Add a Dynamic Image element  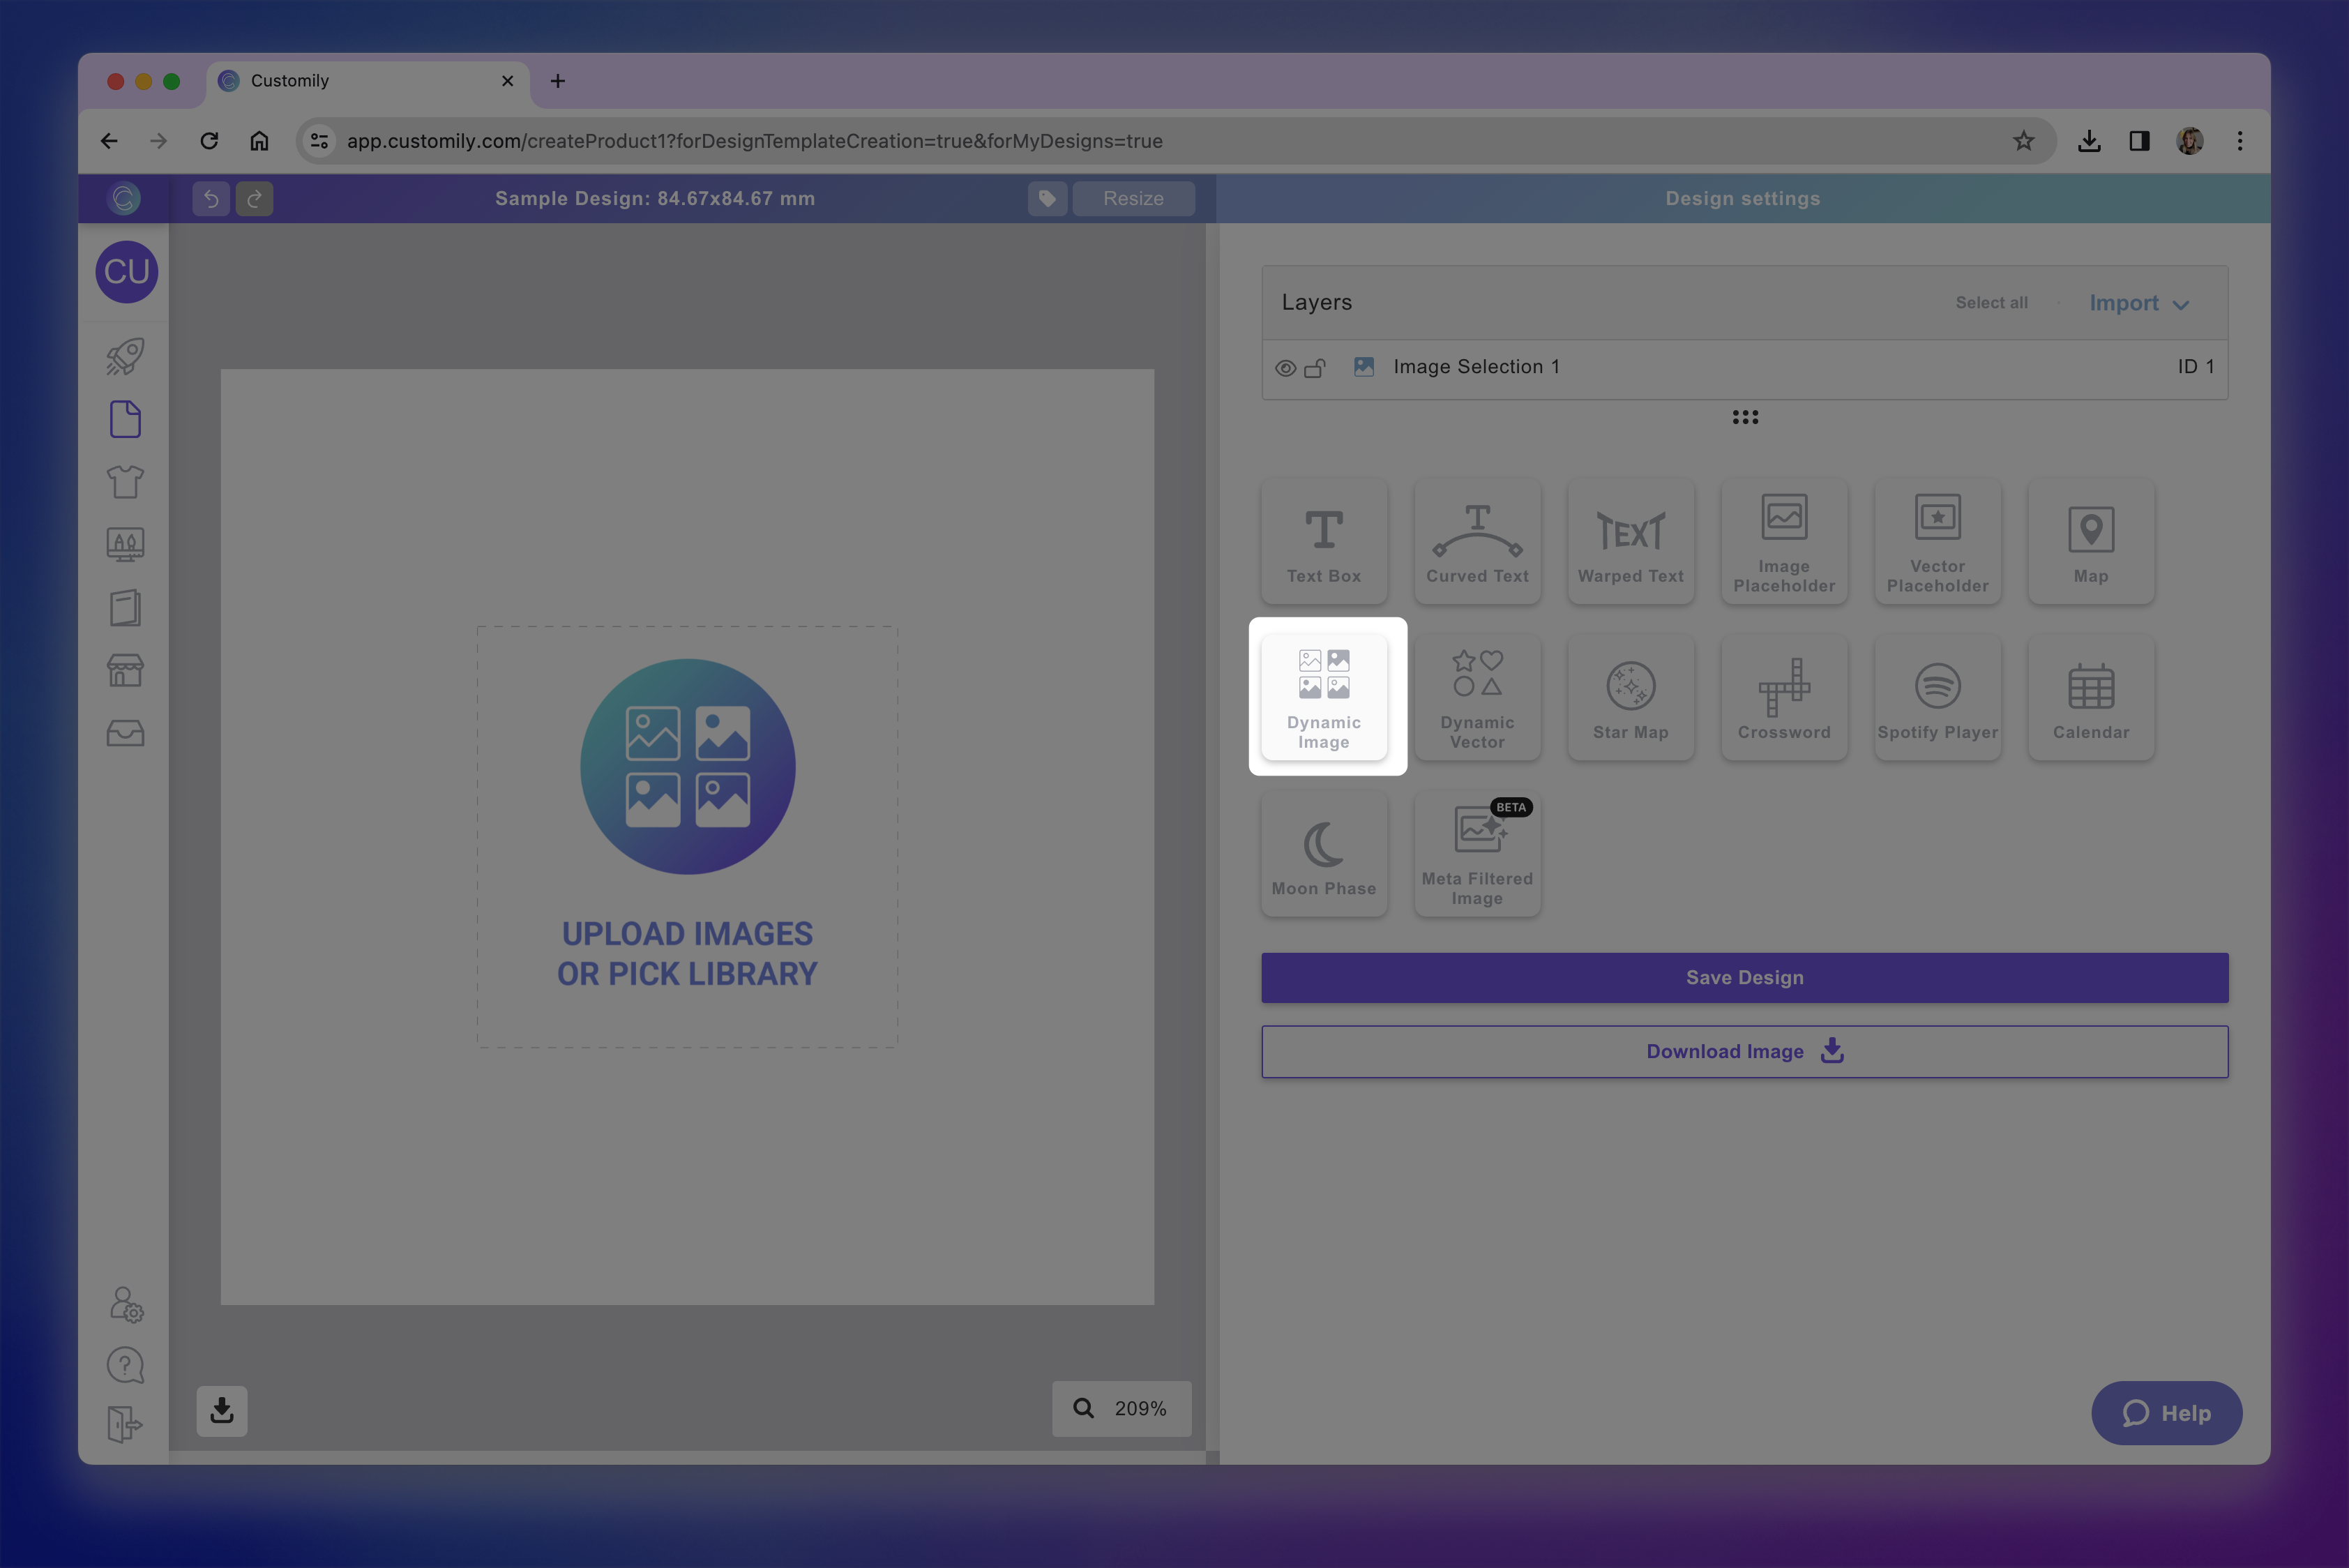click(x=1323, y=697)
